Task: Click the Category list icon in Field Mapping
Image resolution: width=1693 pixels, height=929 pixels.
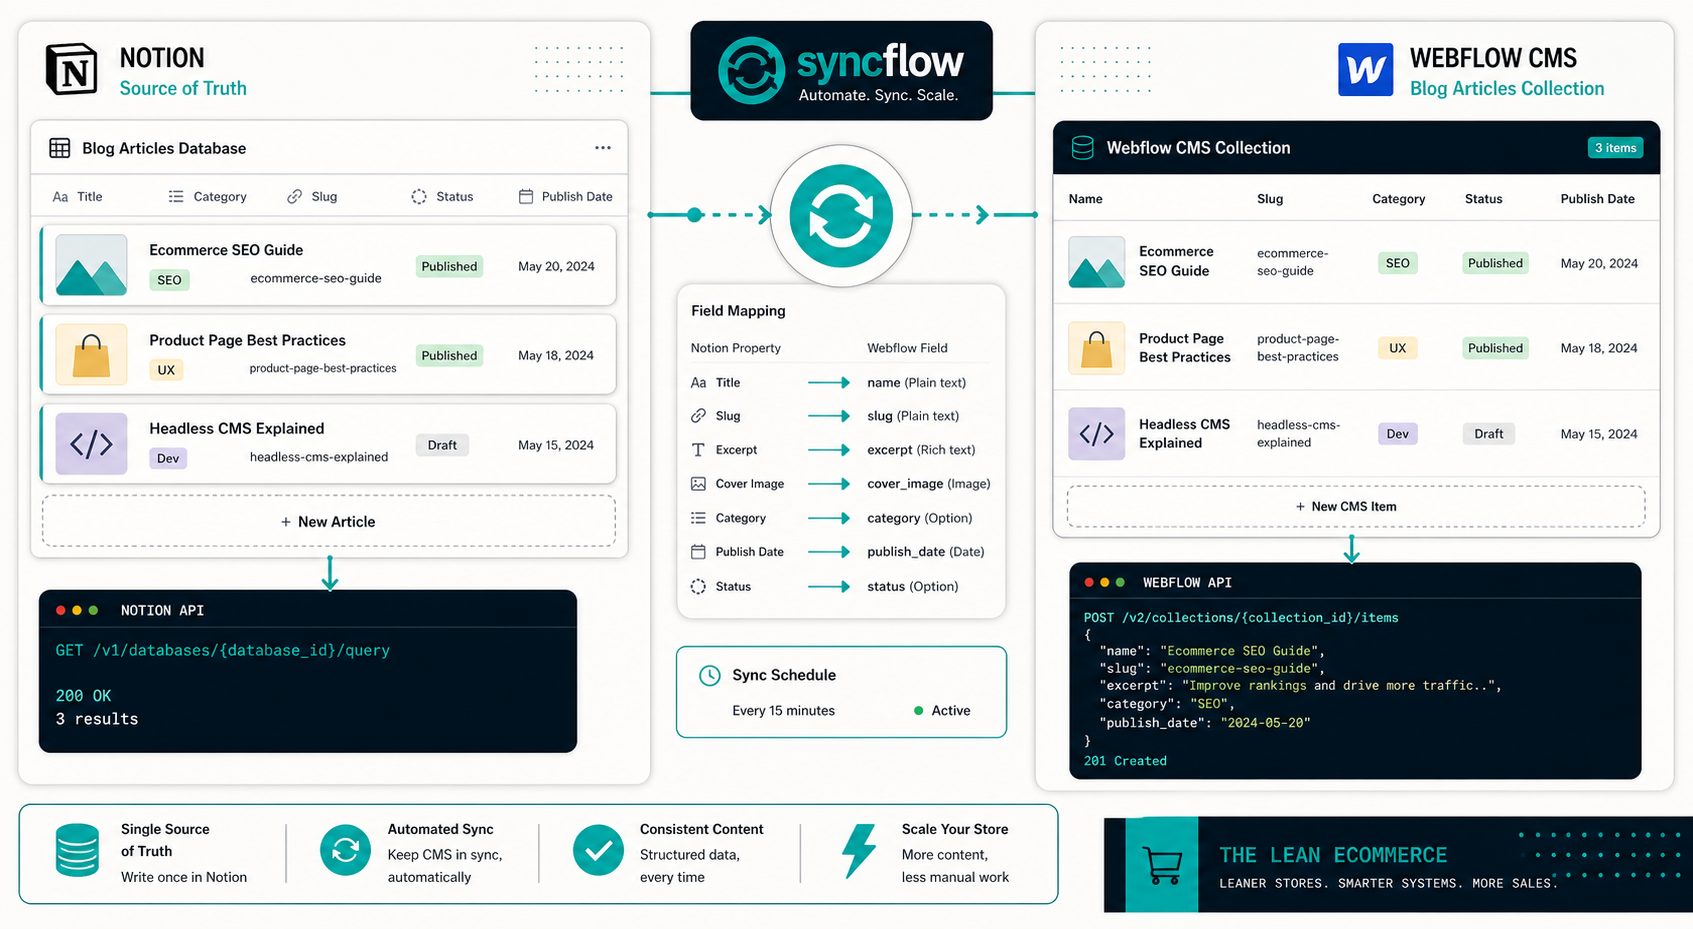Action: coord(698,518)
